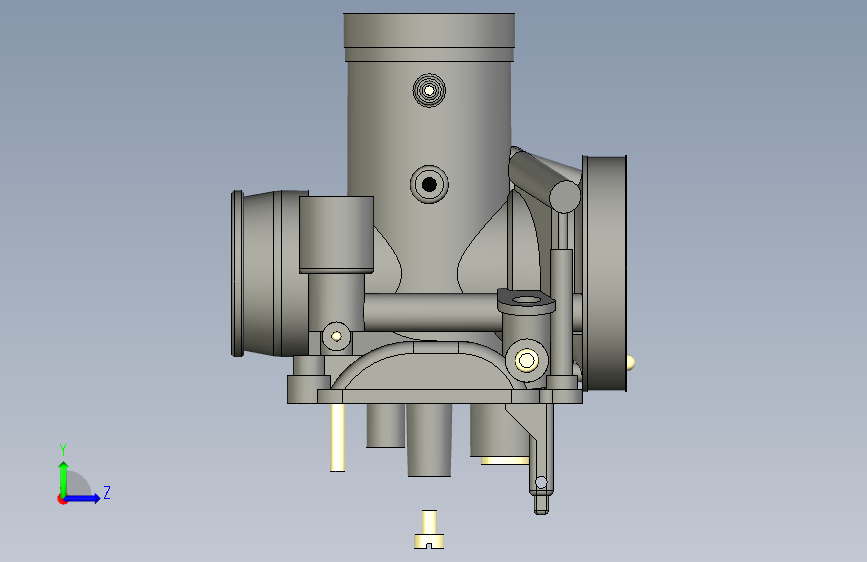Select the long brass pin under the left flange
Viewport: 867px width, 562px height.
click(x=337, y=438)
